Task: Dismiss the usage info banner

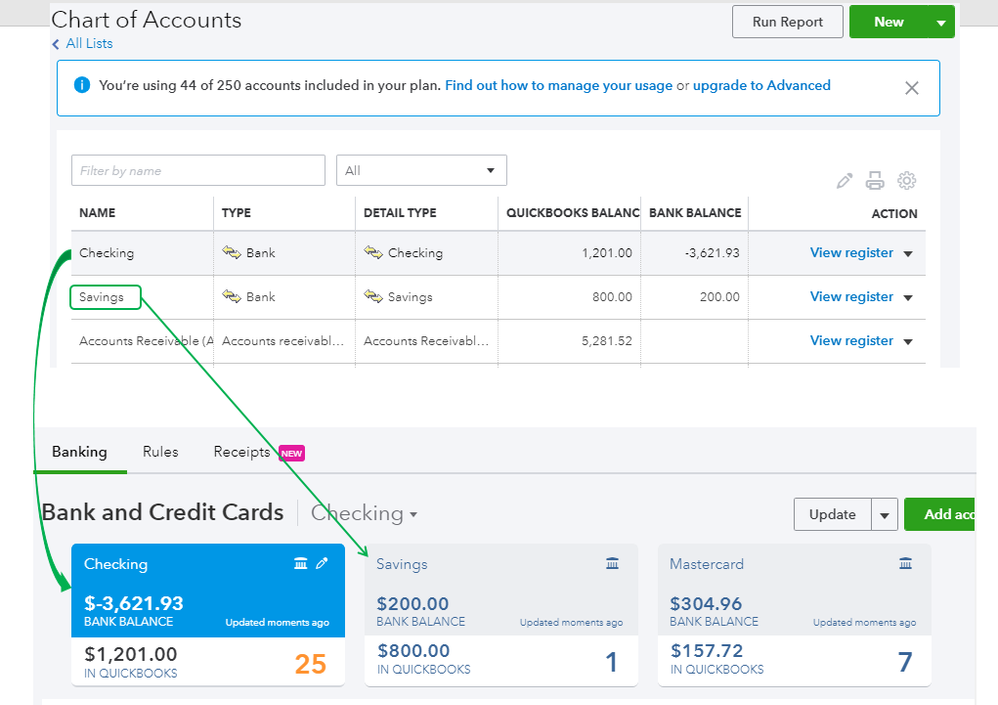Action: click(911, 88)
